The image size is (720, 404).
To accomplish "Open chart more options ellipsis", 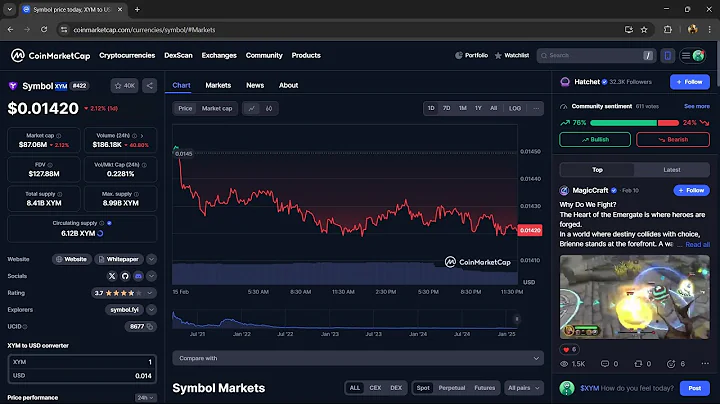I will click(536, 108).
